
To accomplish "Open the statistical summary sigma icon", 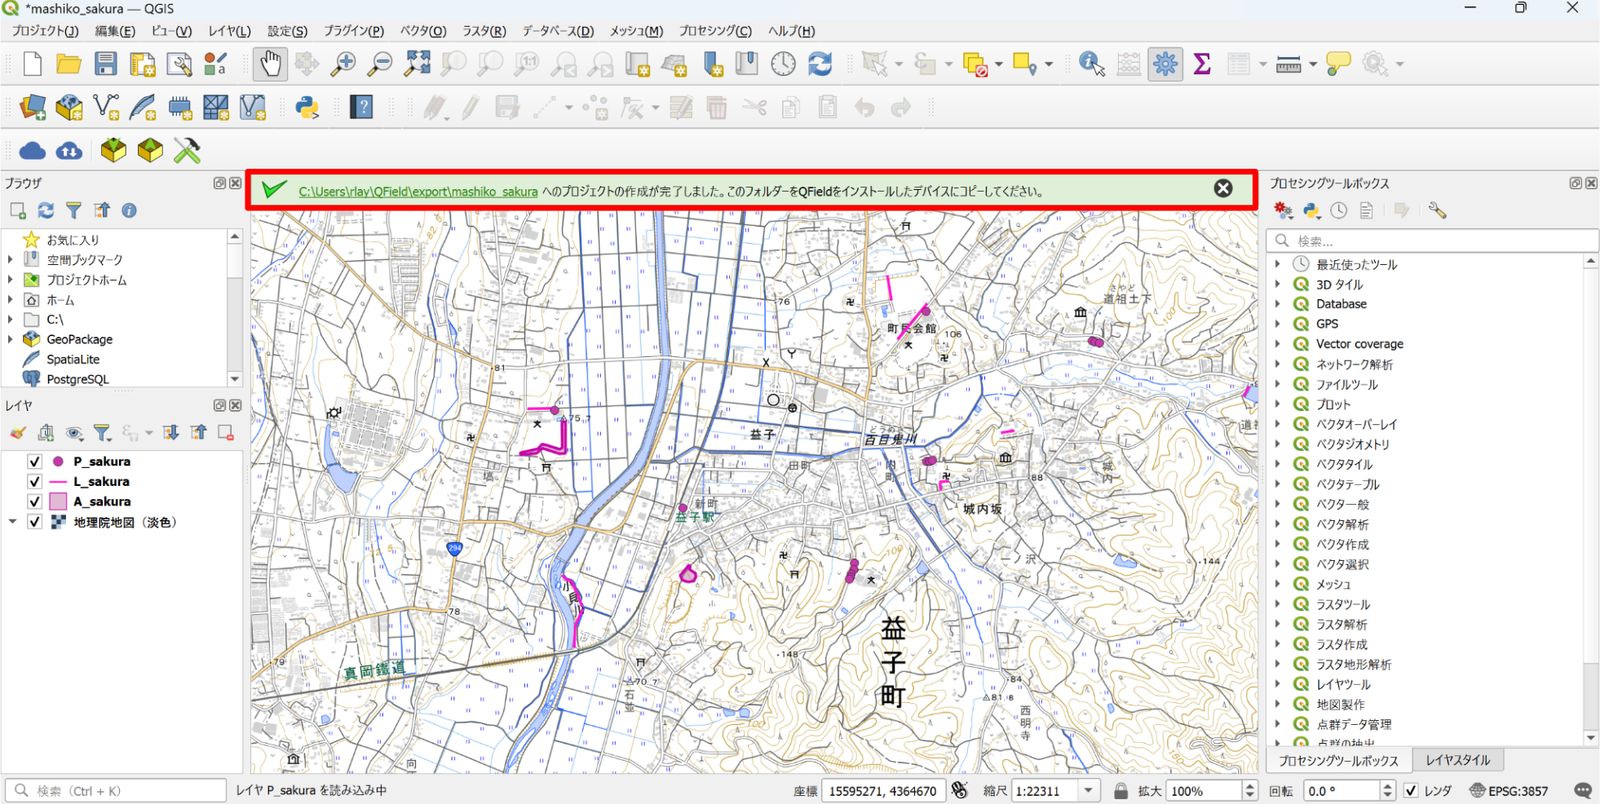I will click(x=1202, y=64).
